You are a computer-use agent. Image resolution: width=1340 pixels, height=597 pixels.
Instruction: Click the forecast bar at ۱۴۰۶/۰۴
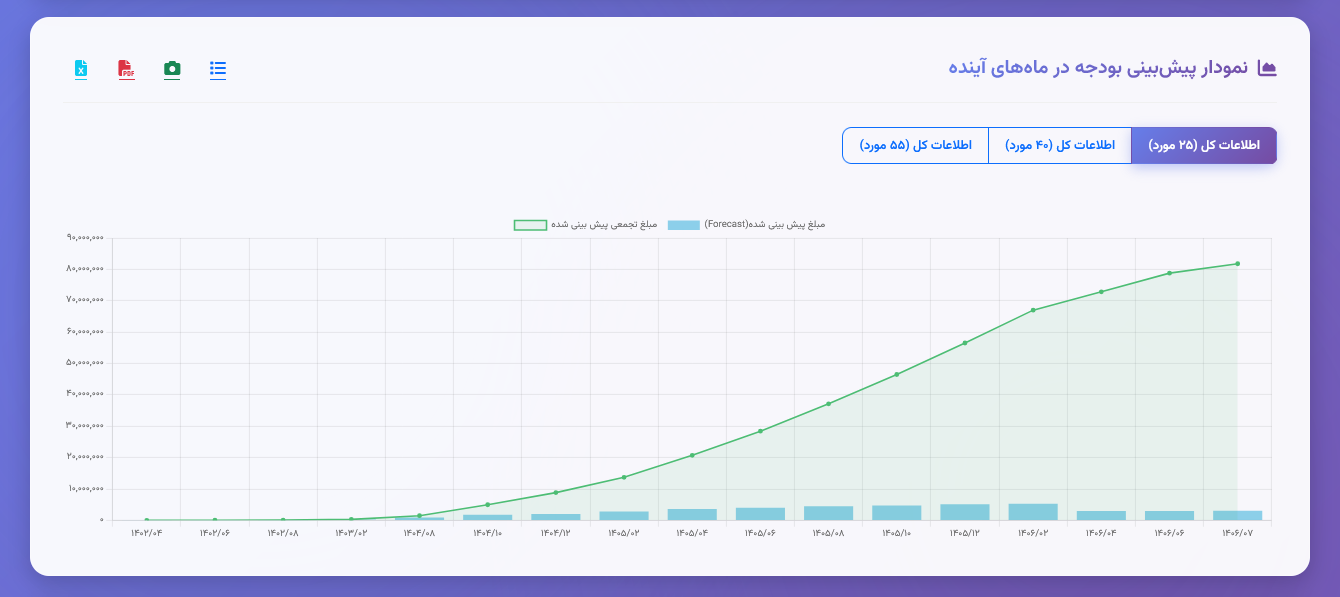1101,515
